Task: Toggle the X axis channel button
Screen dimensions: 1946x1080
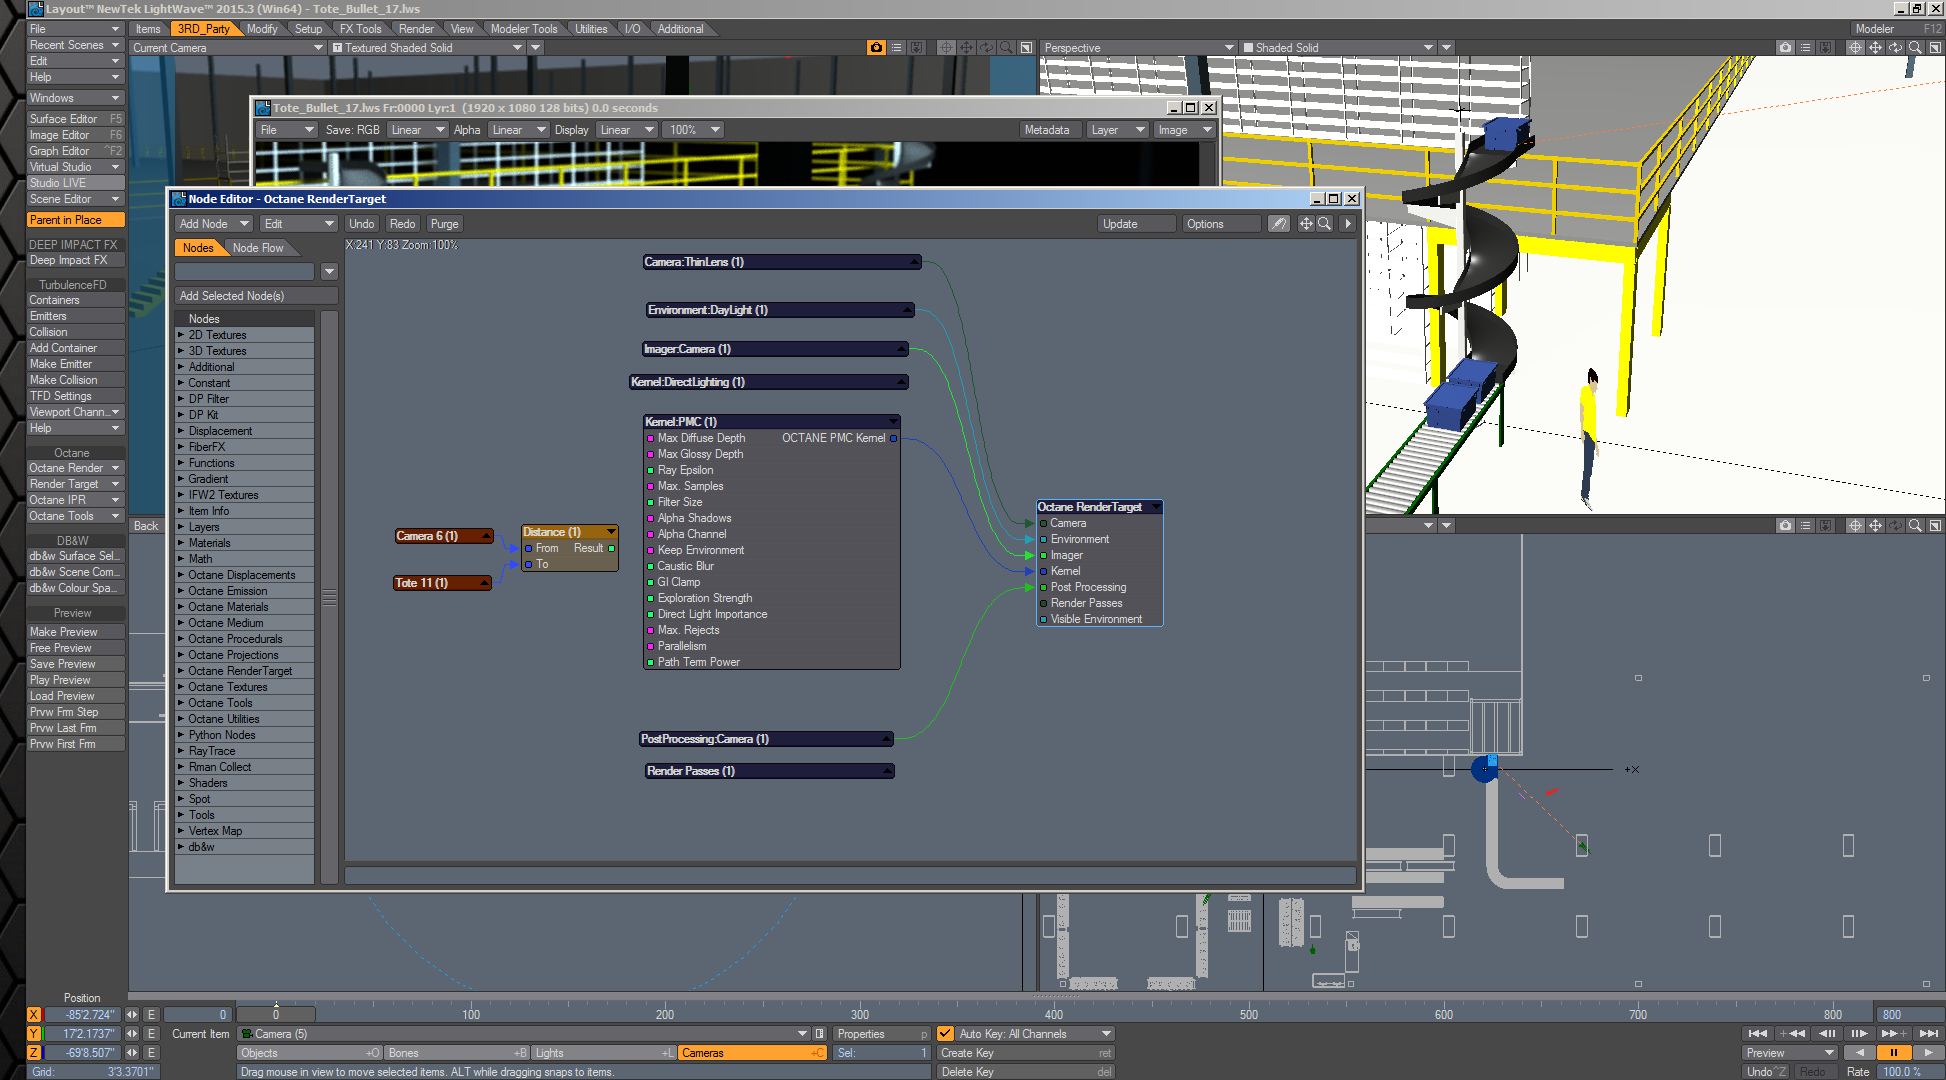Action: 34,1015
